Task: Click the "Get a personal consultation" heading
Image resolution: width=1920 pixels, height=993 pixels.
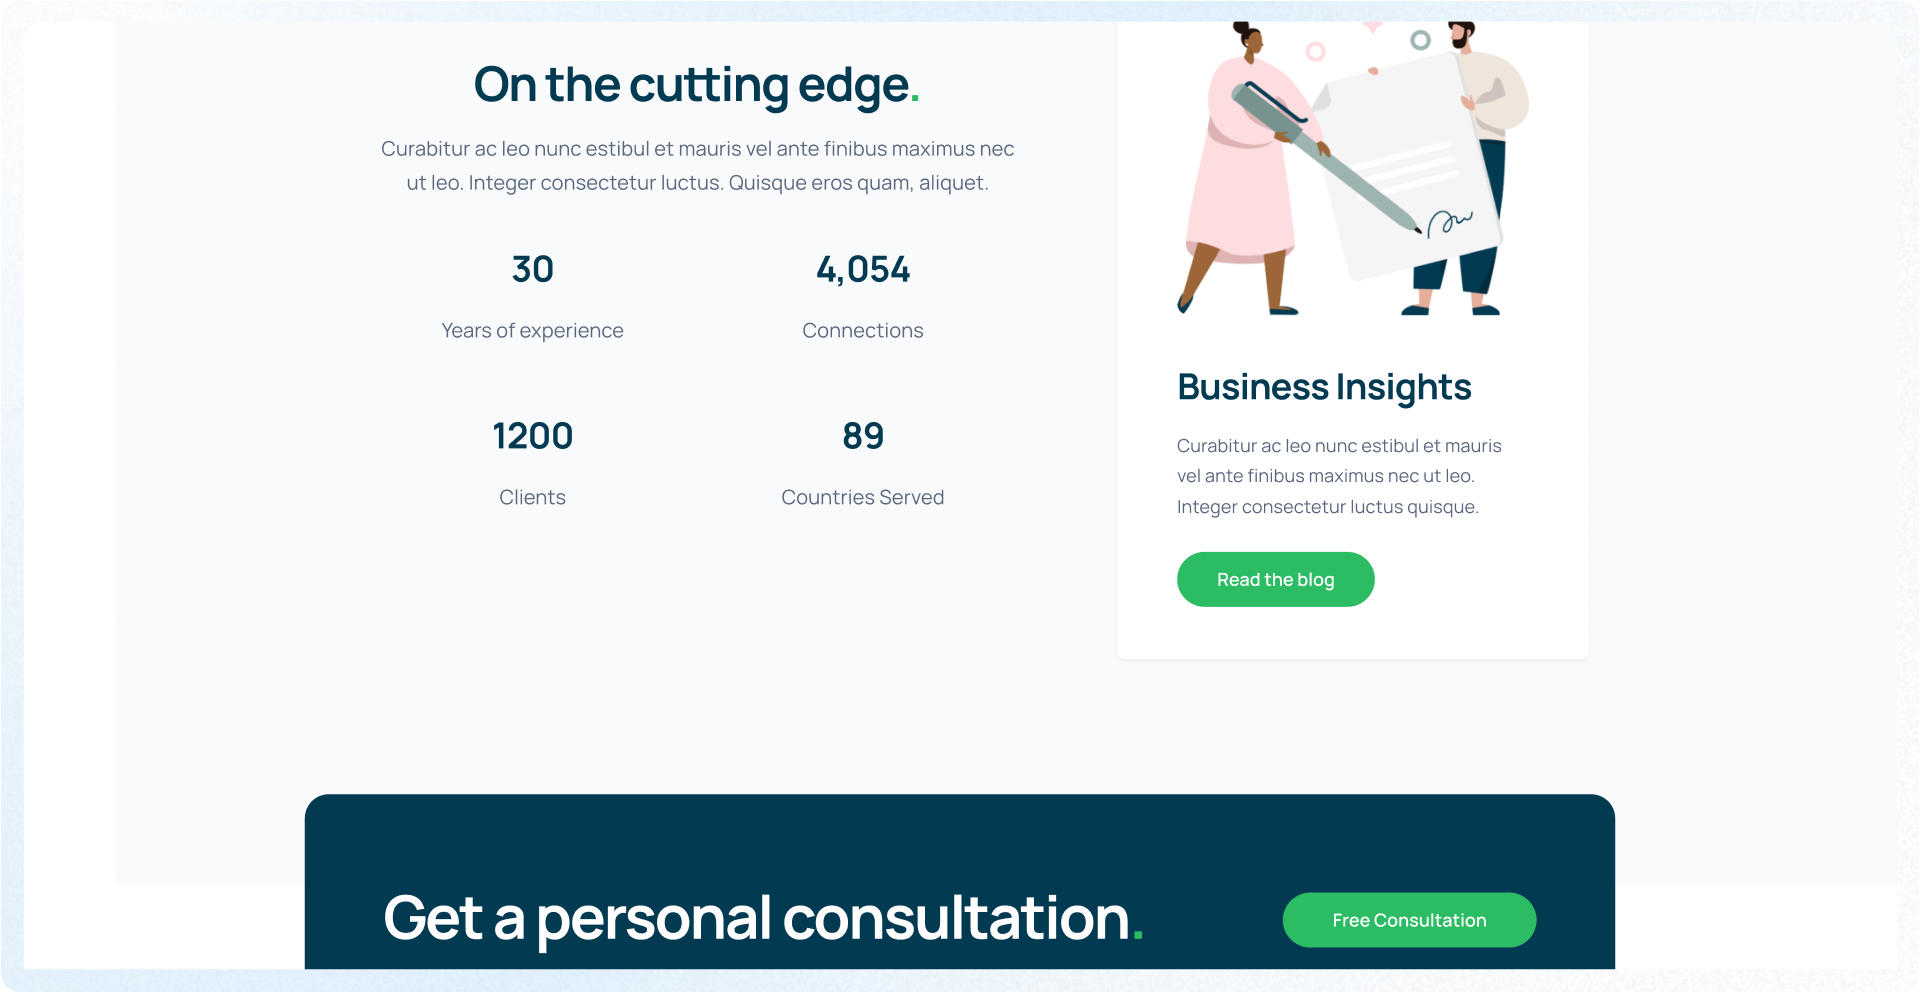Action: click(762, 918)
